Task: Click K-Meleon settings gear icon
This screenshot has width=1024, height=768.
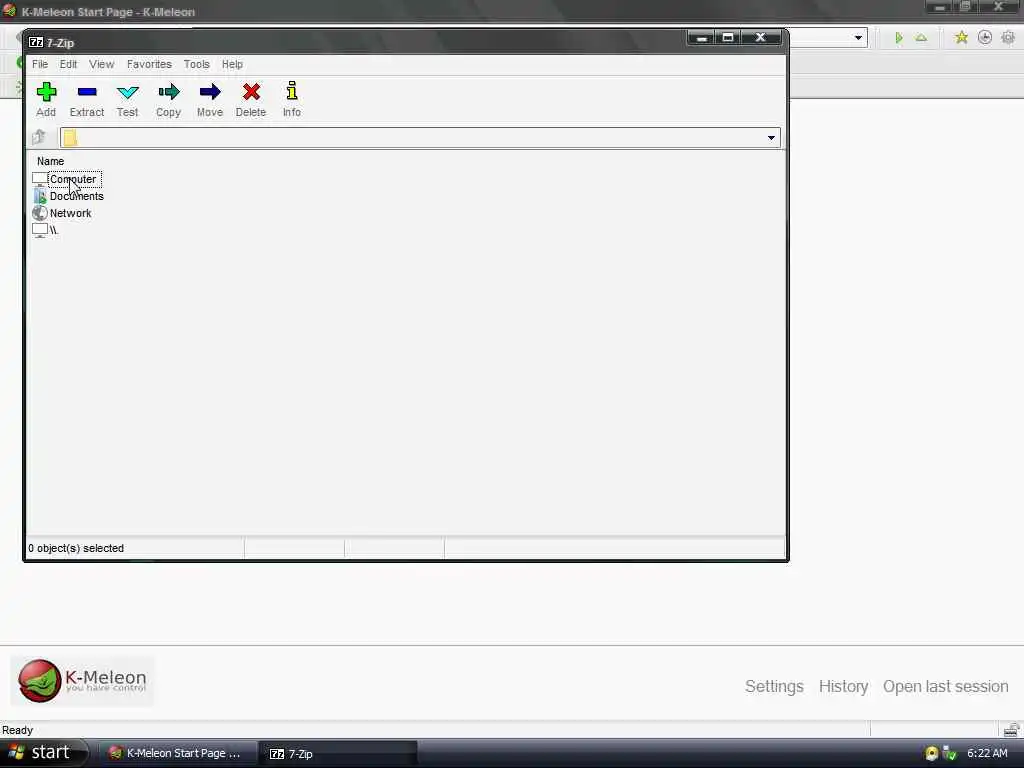Action: (1008, 37)
